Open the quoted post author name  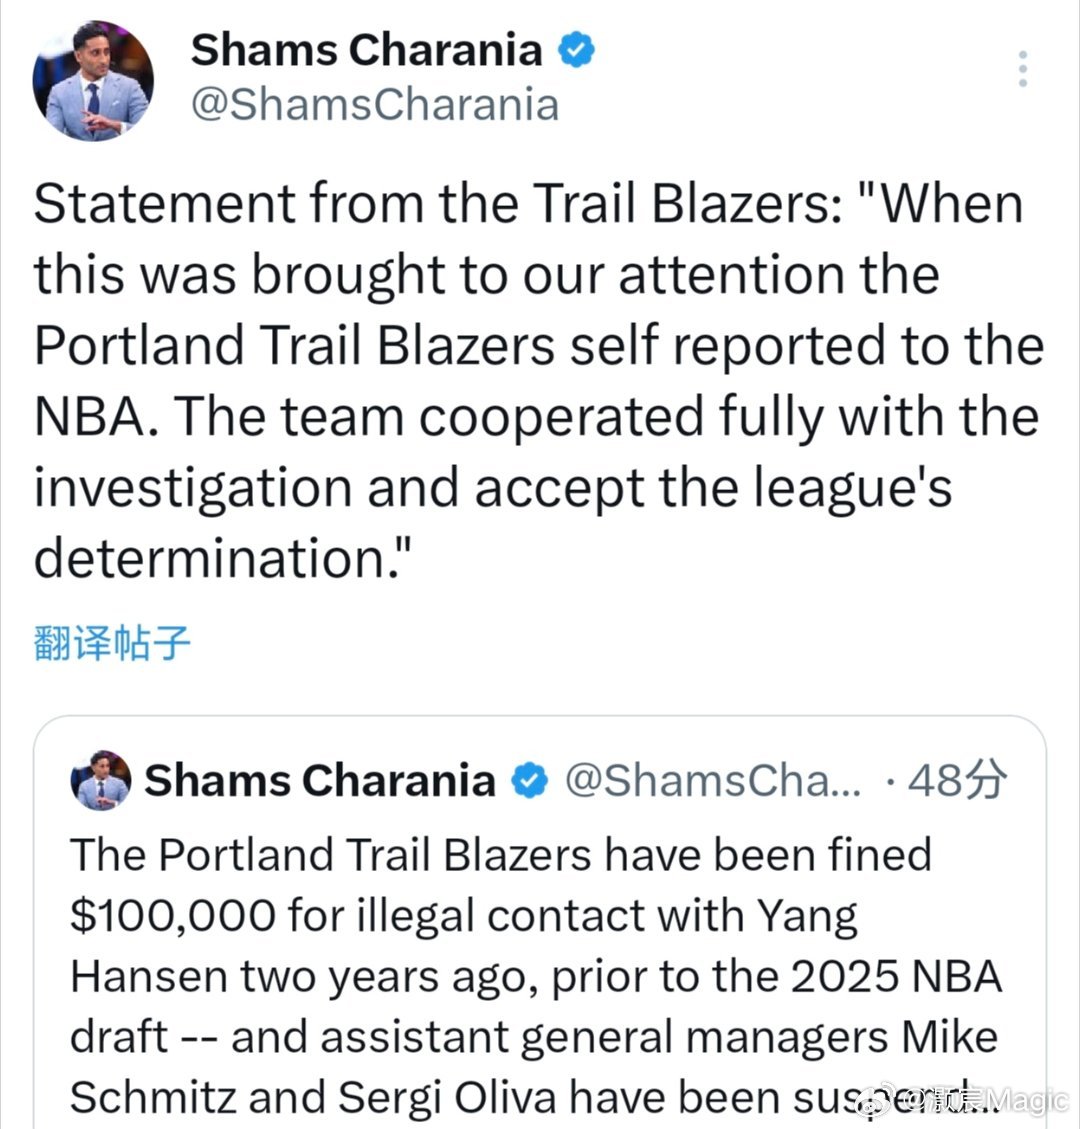[x=319, y=781]
